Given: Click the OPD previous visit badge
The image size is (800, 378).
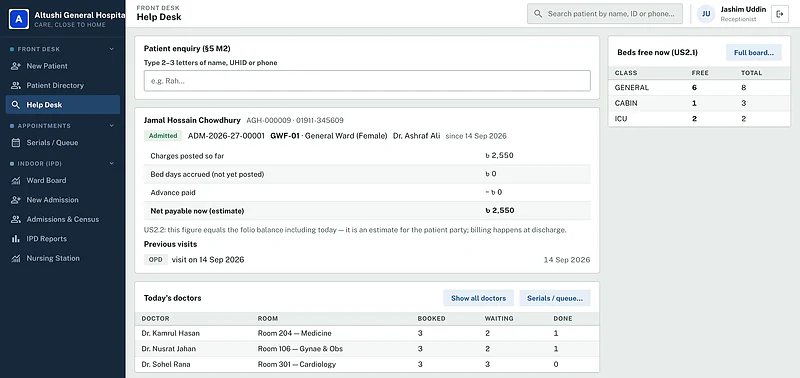Looking at the screenshot, I should 156,260.
